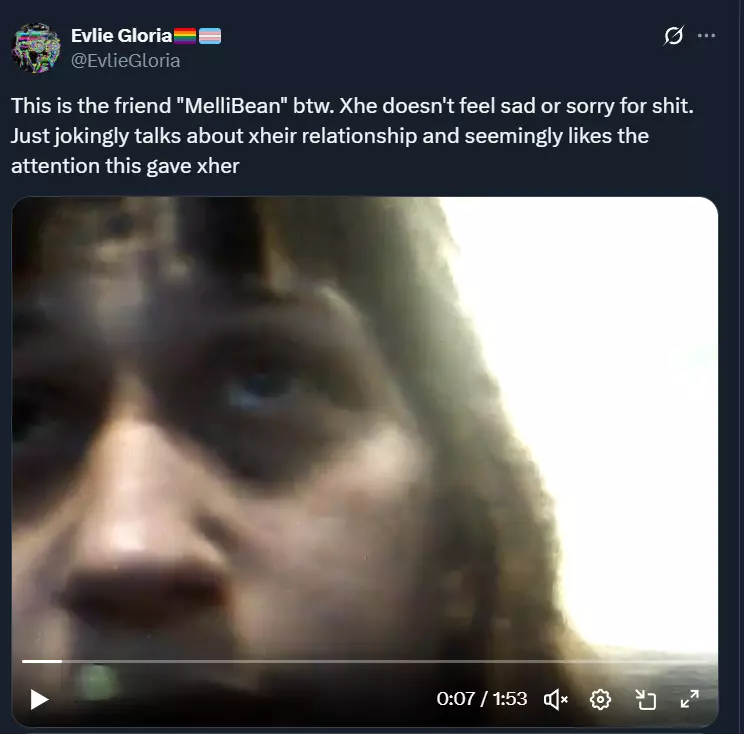Enter fullscreen video mode

coord(689,699)
